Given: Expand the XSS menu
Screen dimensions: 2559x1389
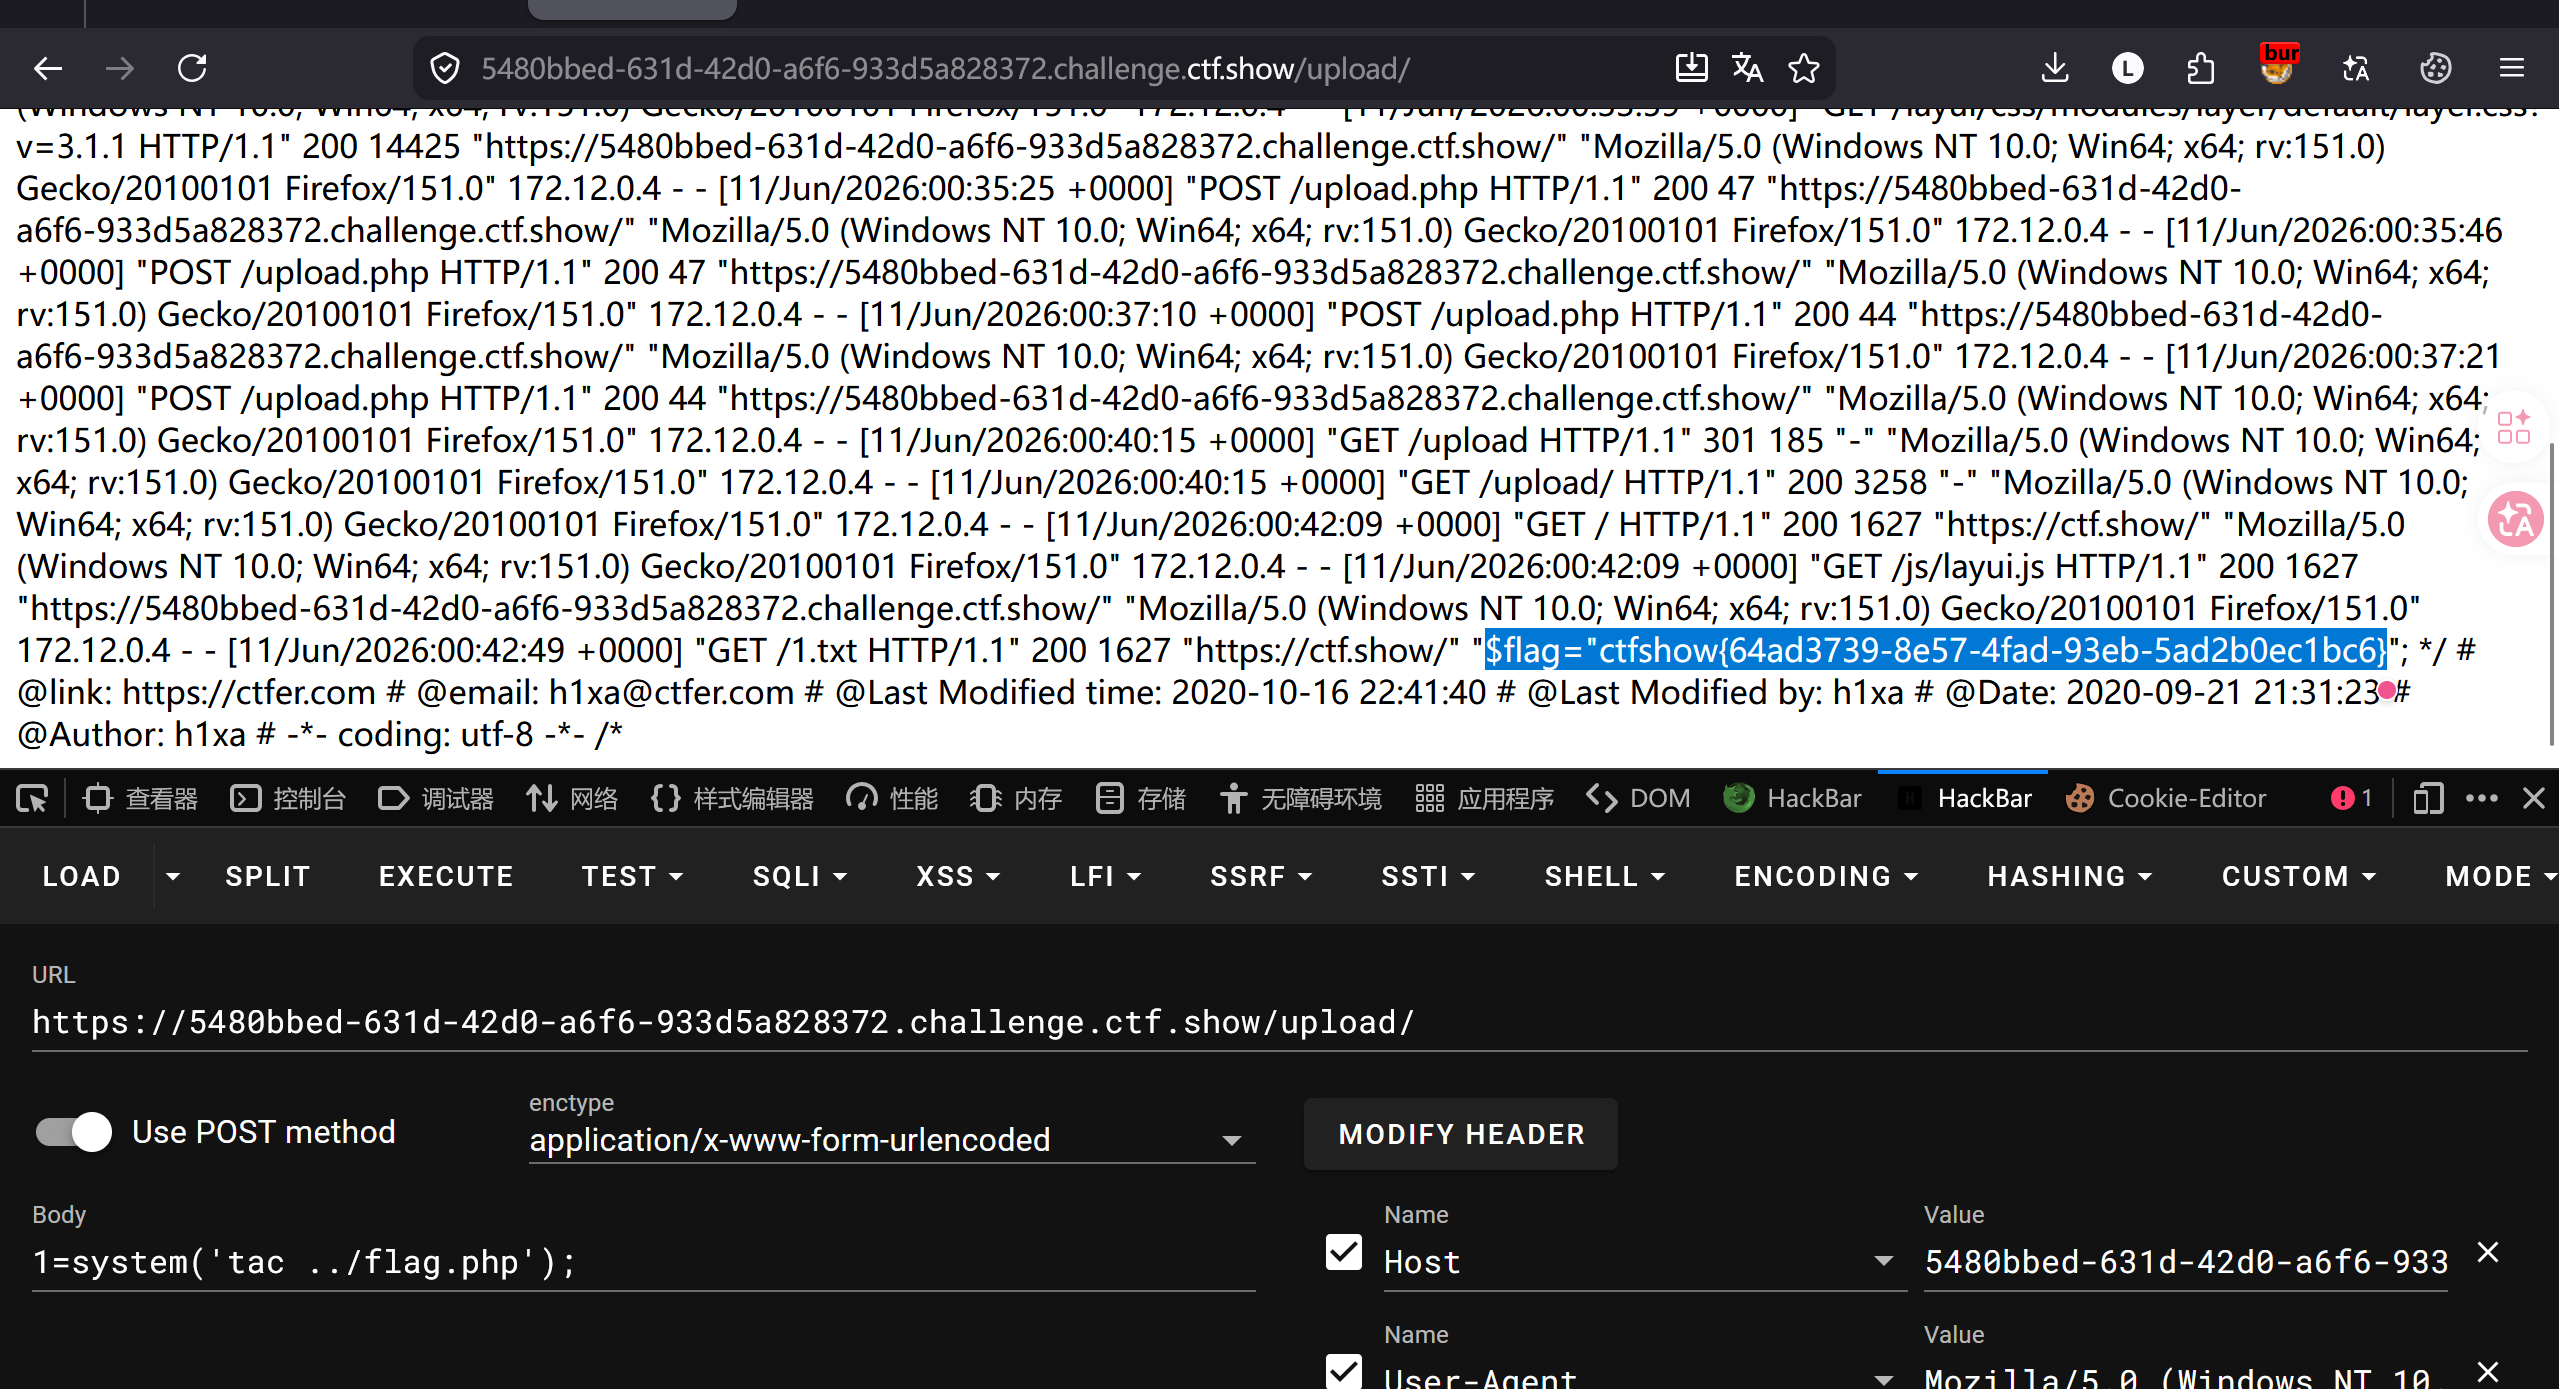Looking at the screenshot, I should pos(958,877).
